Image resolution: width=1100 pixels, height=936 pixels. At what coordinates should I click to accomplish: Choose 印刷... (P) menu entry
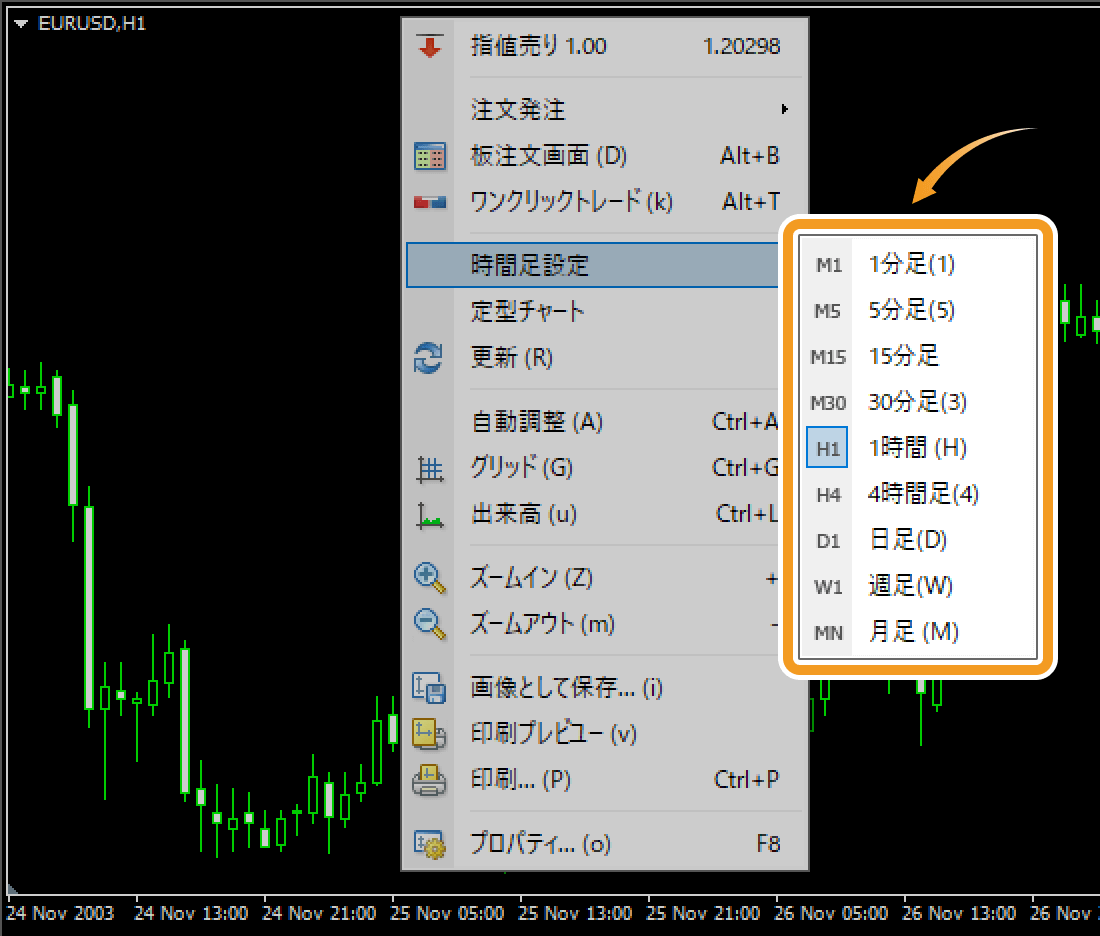click(x=604, y=780)
